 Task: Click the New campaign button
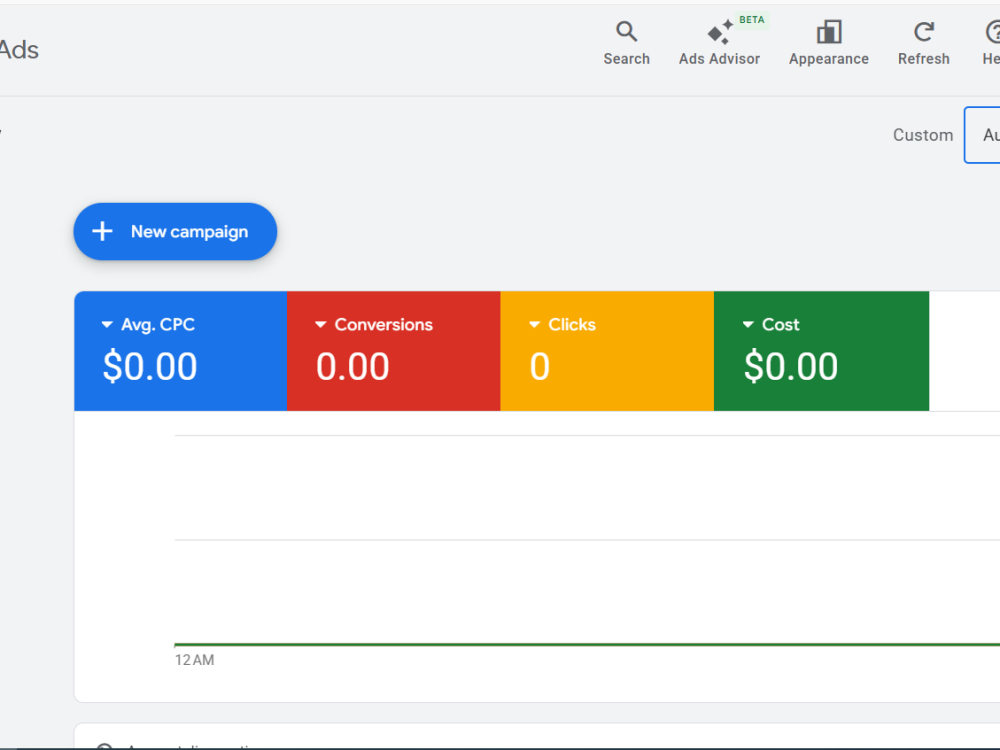[x=175, y=232]
